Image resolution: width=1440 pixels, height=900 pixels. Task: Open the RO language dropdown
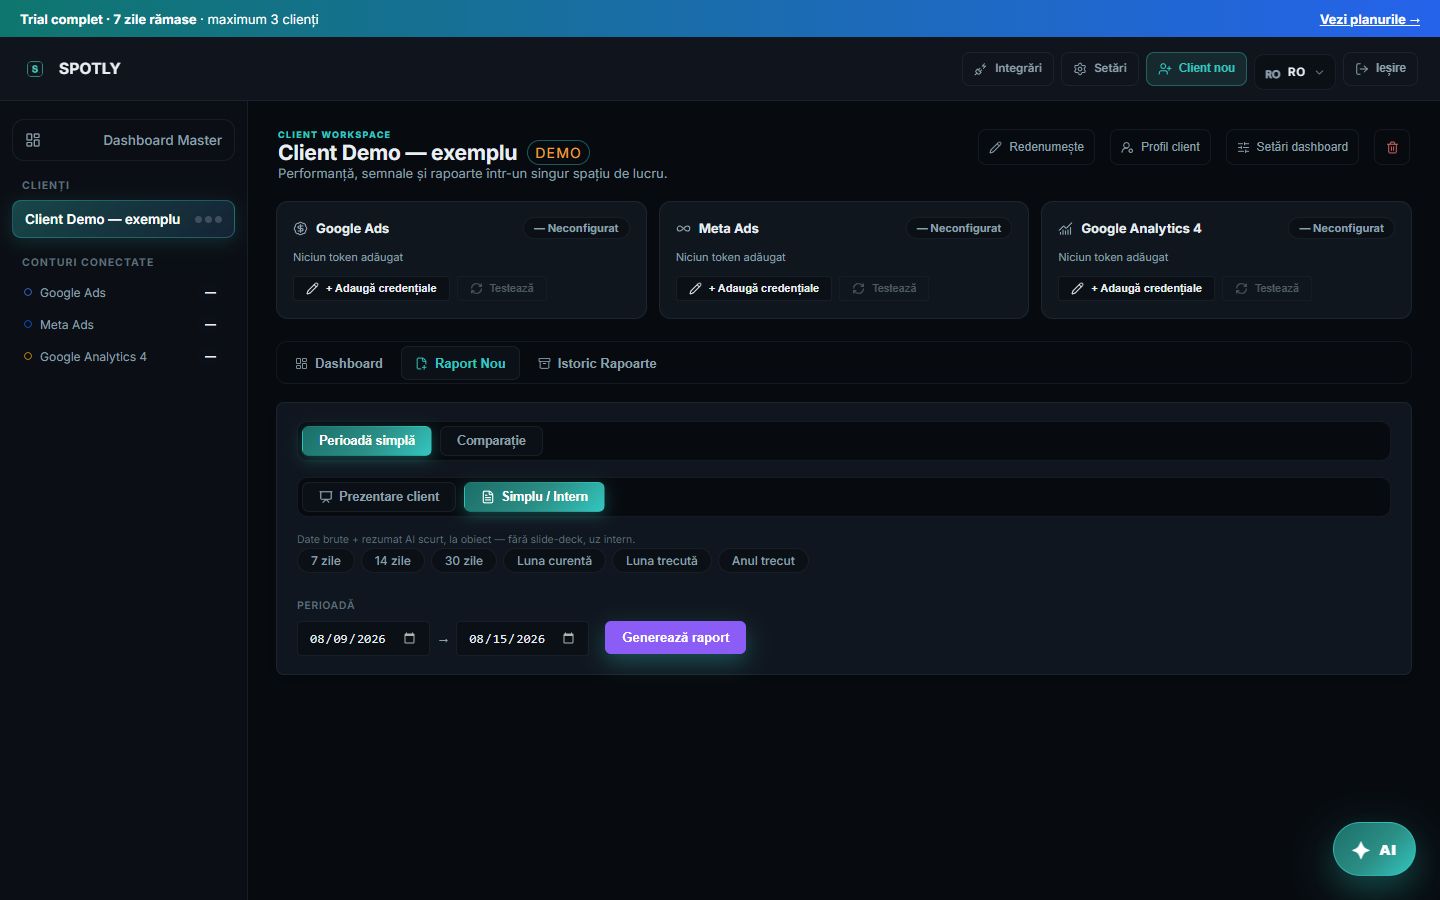point(1294,72)
